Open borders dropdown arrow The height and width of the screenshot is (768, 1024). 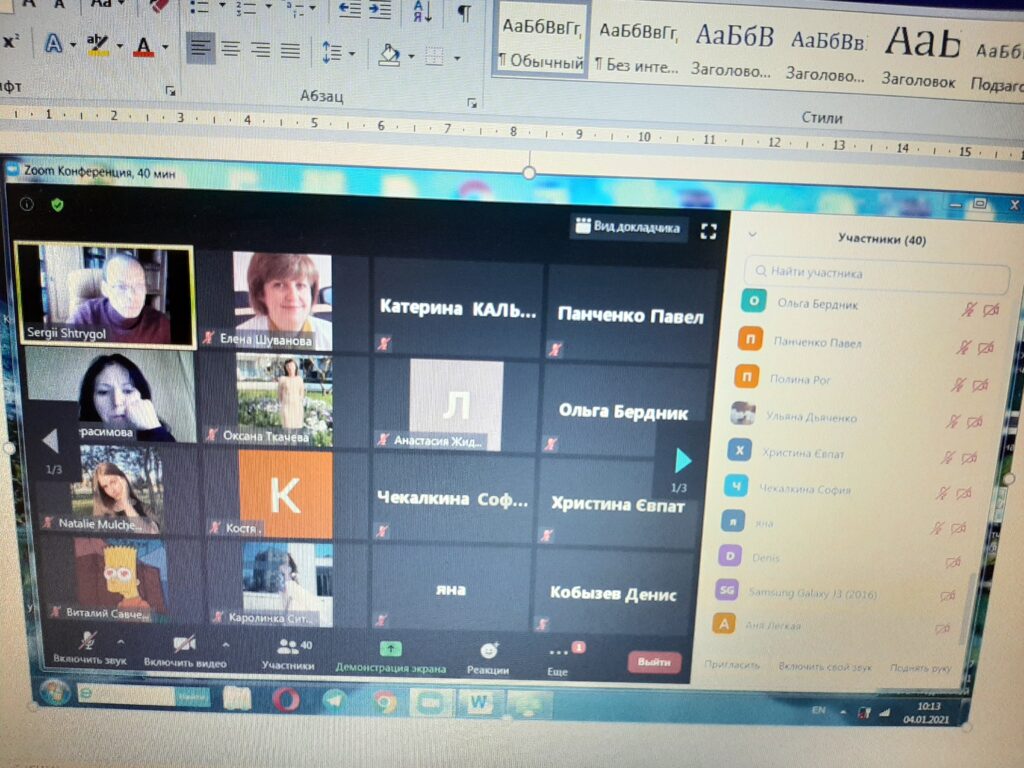pyautogui.click(x=456, y=58)
